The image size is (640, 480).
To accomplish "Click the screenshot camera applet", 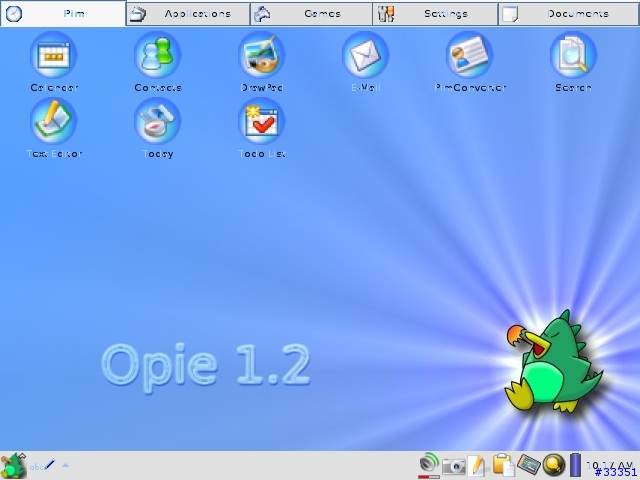I will (x=453, y=466).
